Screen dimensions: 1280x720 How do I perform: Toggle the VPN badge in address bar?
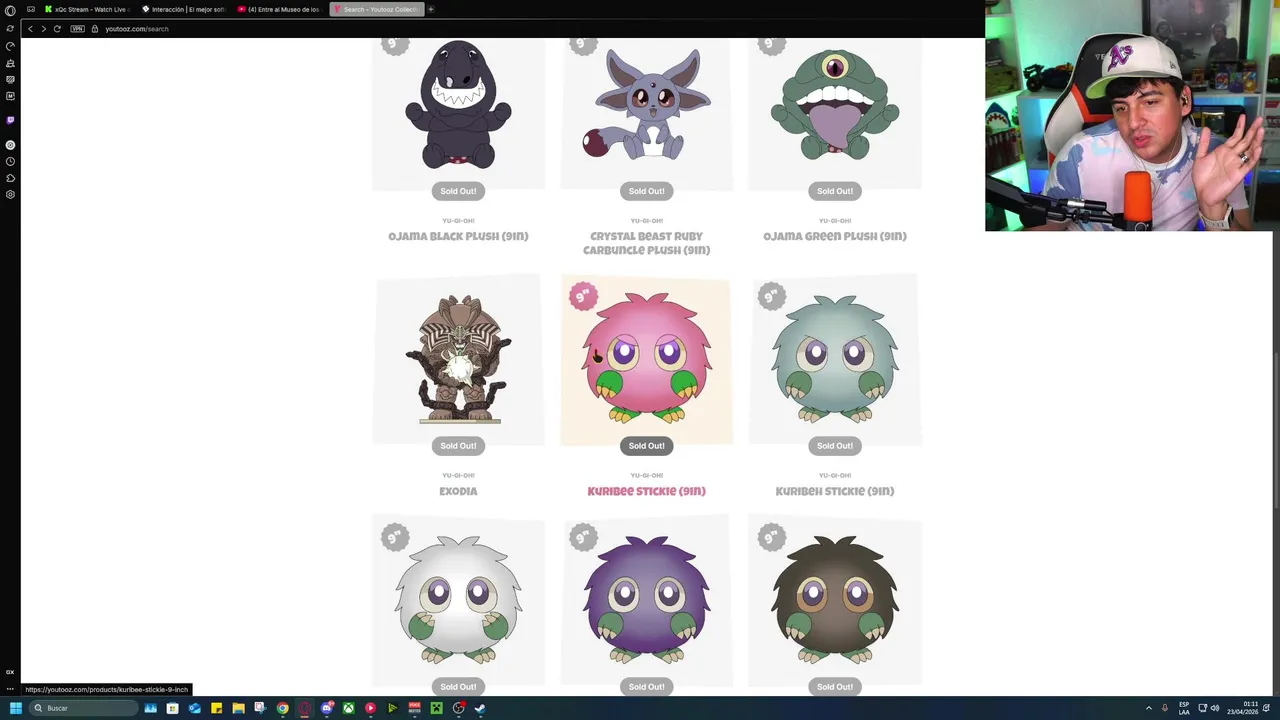pos(77,29)
